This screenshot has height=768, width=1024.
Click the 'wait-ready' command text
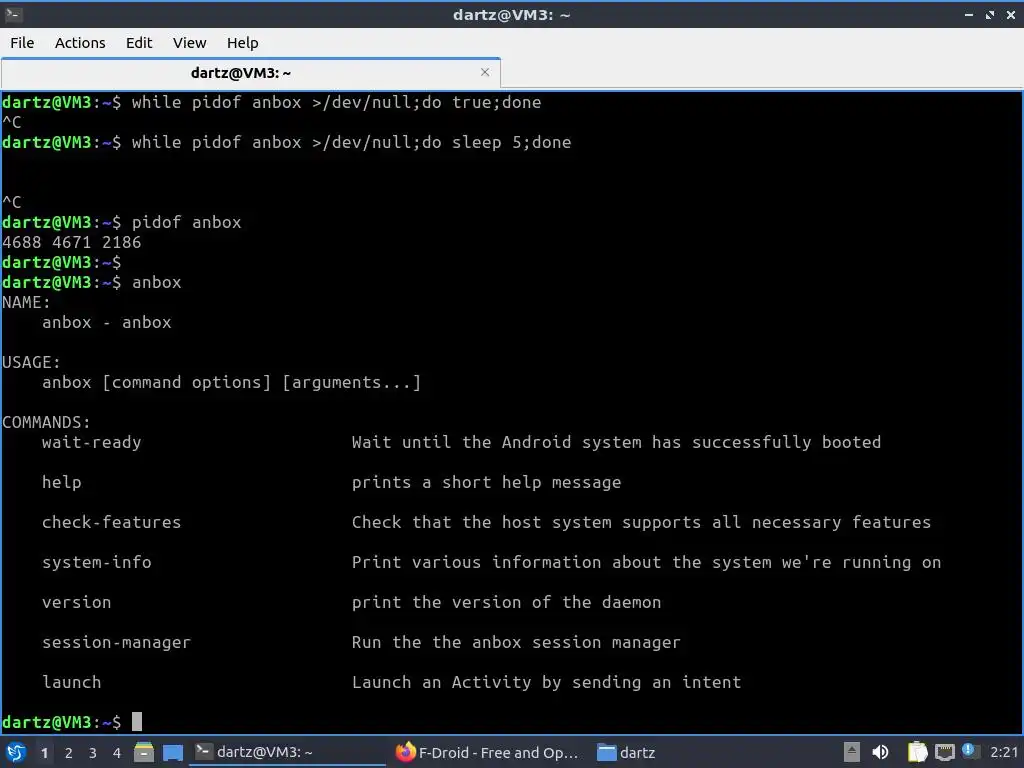pos(91,442)
